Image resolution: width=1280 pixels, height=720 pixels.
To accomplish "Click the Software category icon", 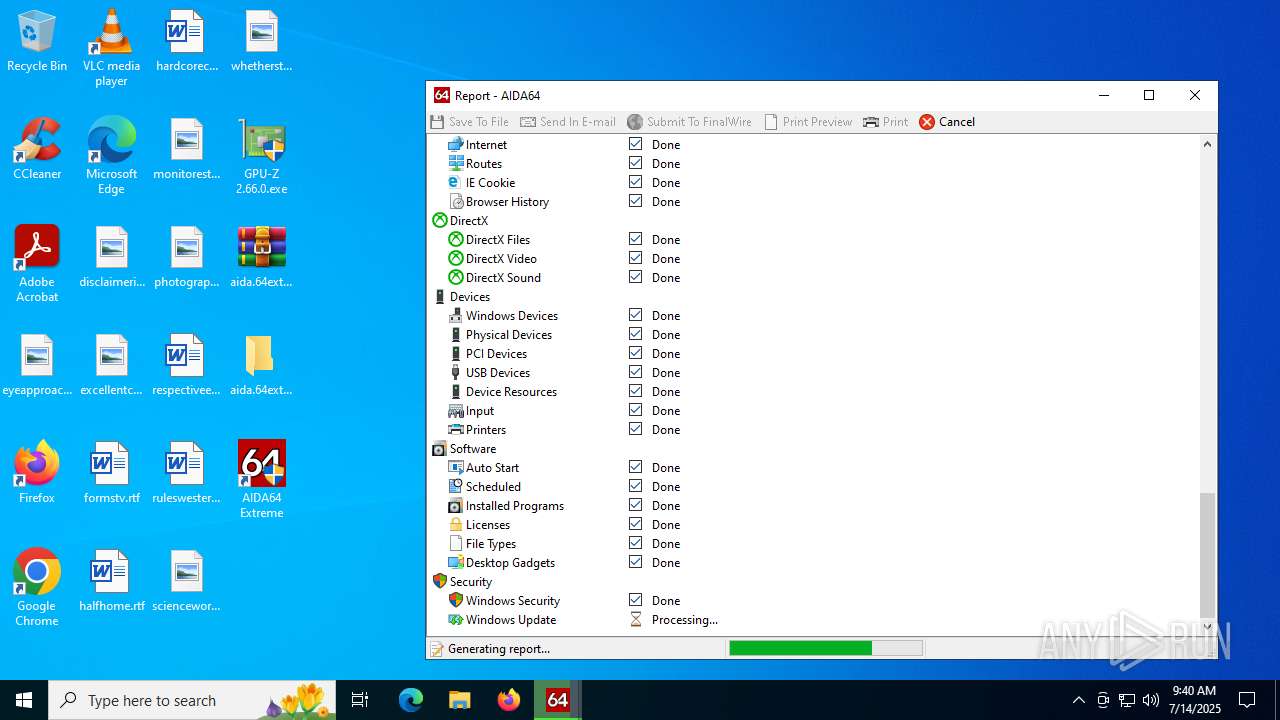I will pyautogui.click(x=440, y=449).
